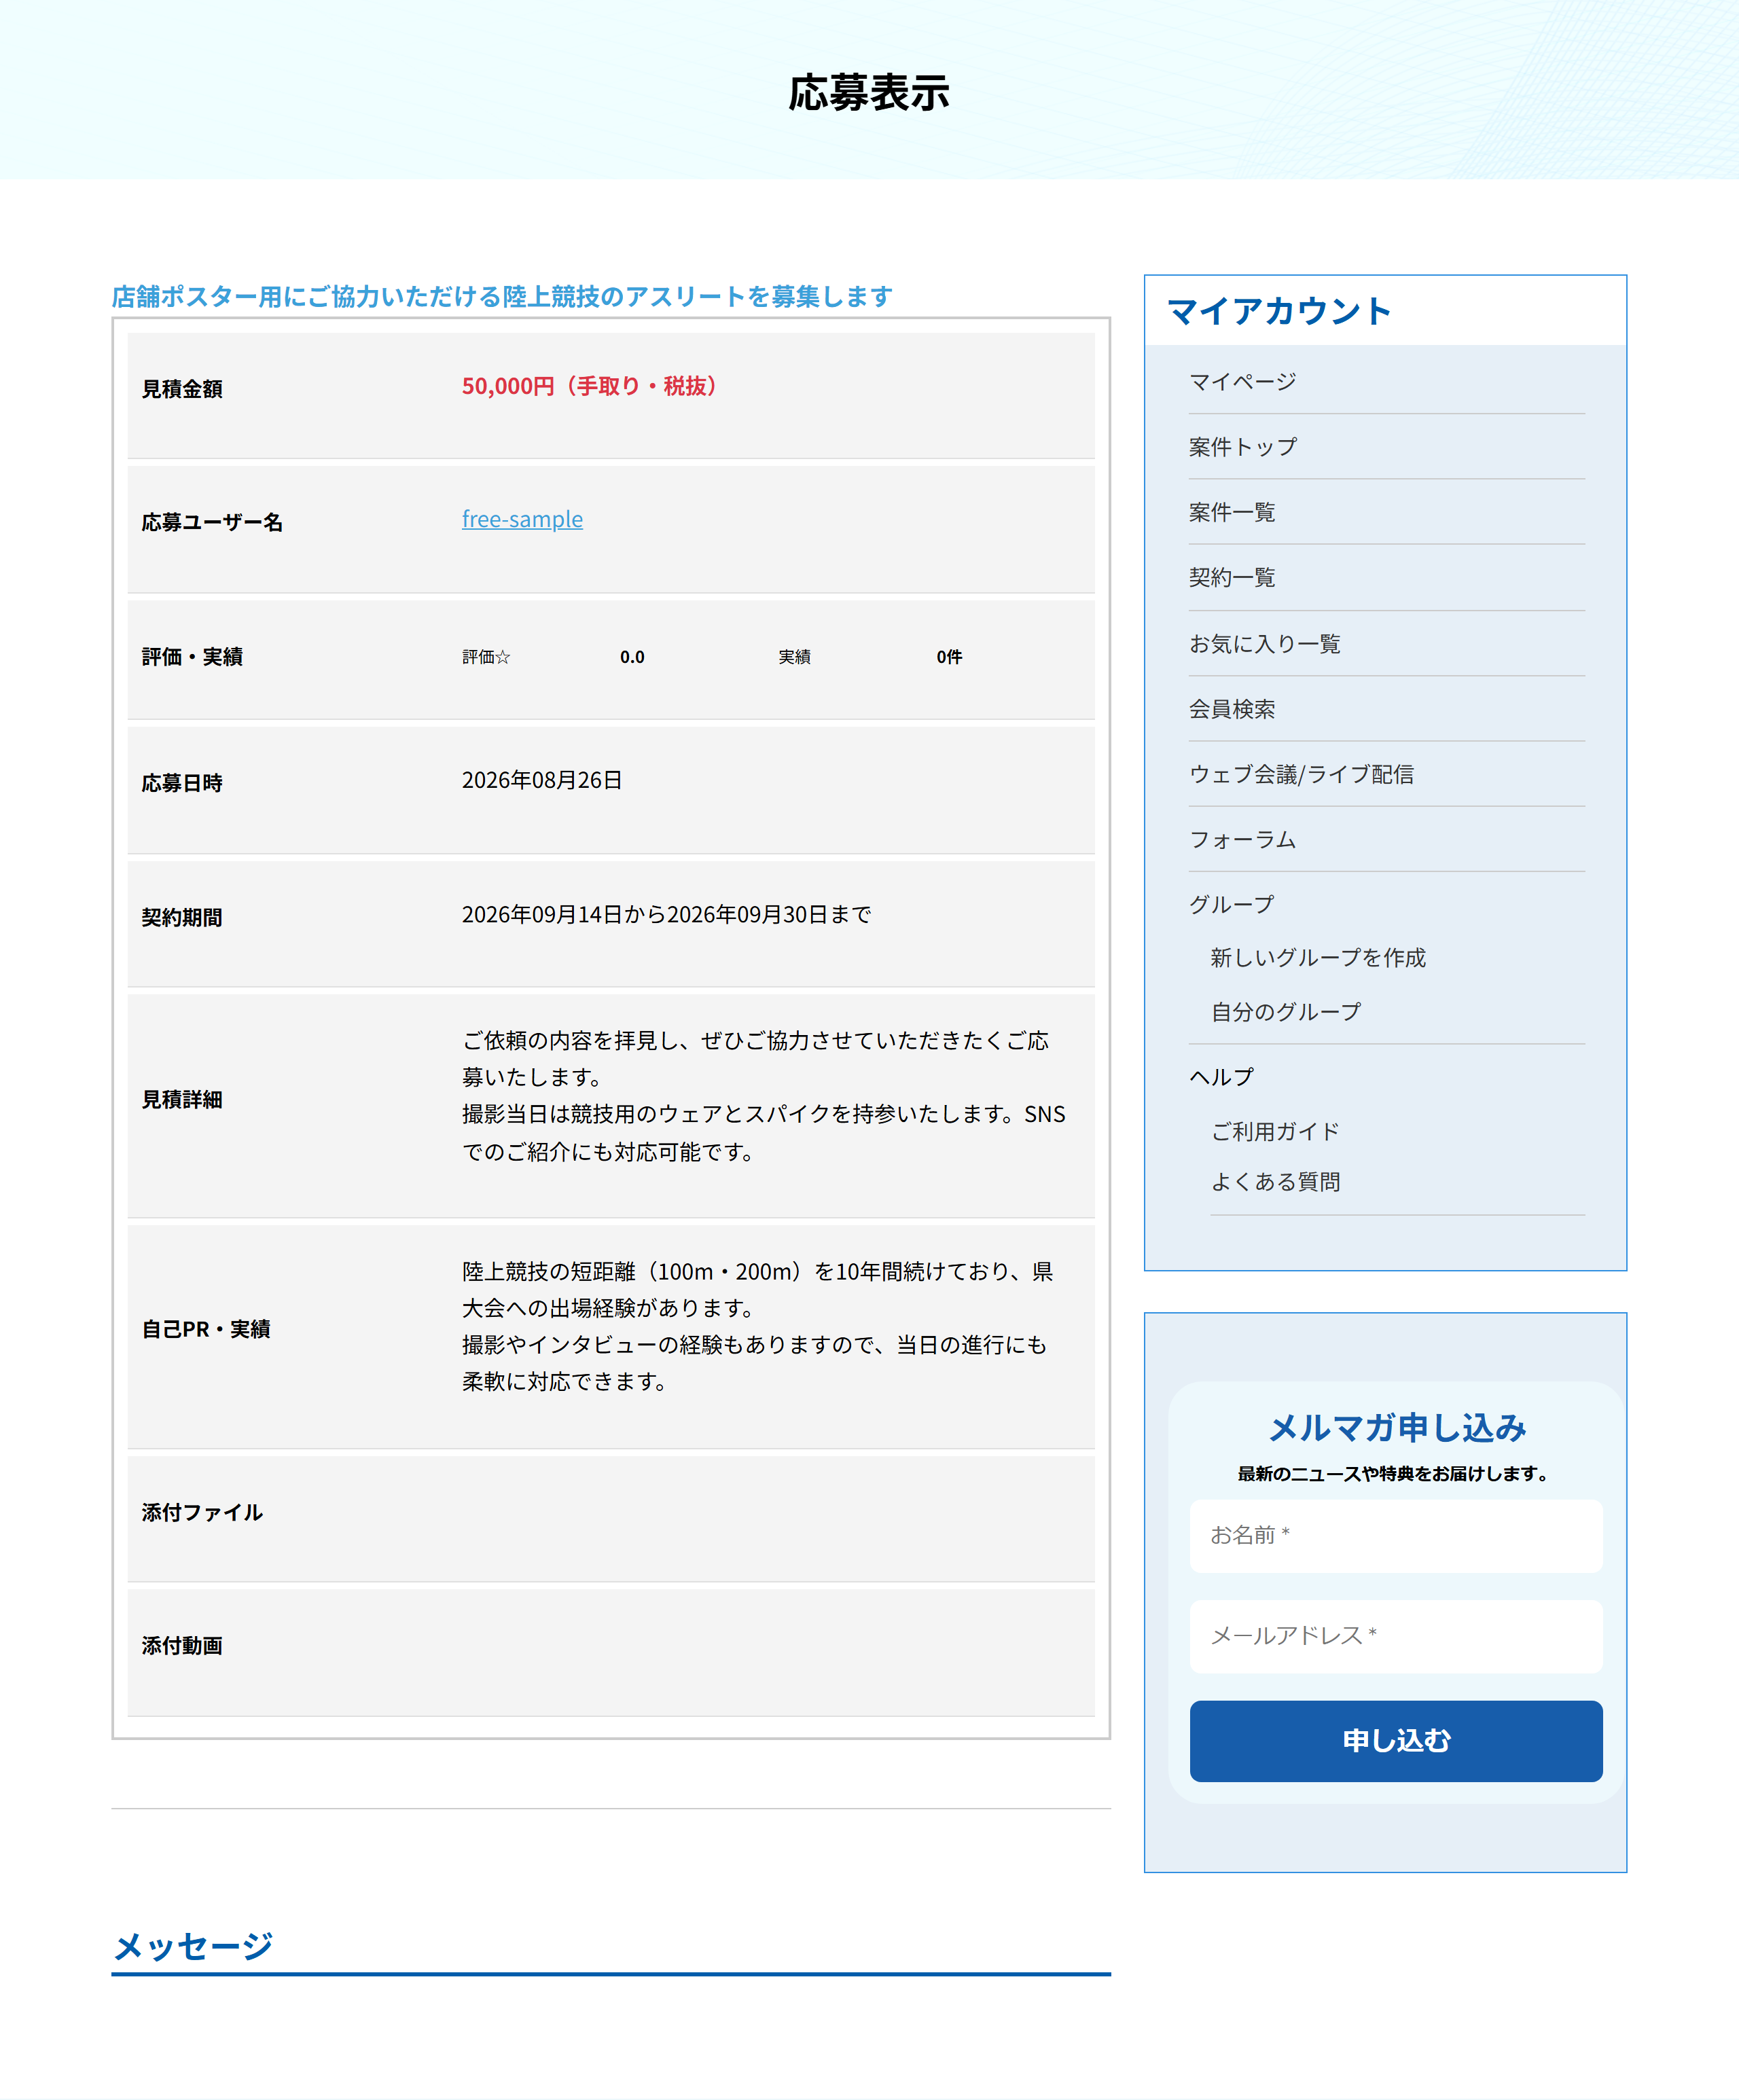Click the 0.0 rating value
Image resolution: width=1739 pixels, height=2100 pixels.
632,657
